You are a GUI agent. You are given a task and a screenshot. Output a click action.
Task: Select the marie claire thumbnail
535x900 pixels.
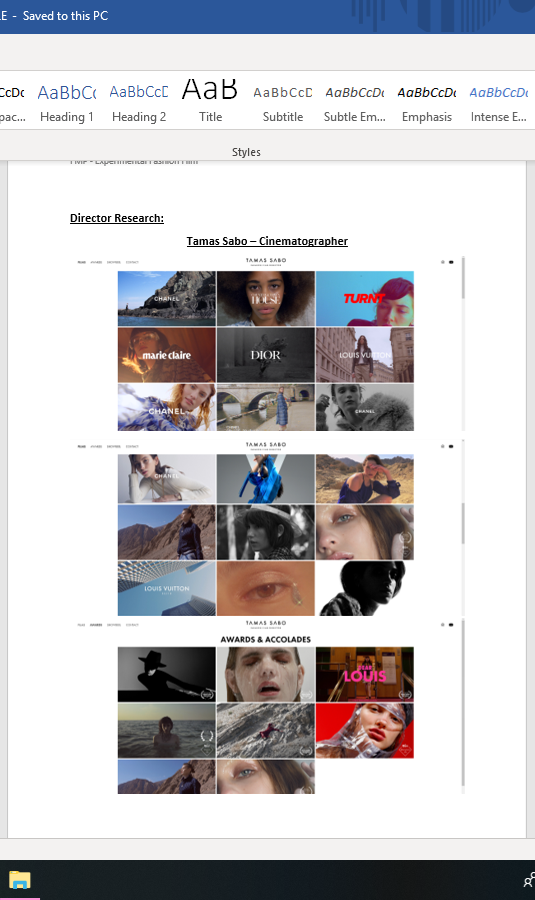tap(166, 355)
